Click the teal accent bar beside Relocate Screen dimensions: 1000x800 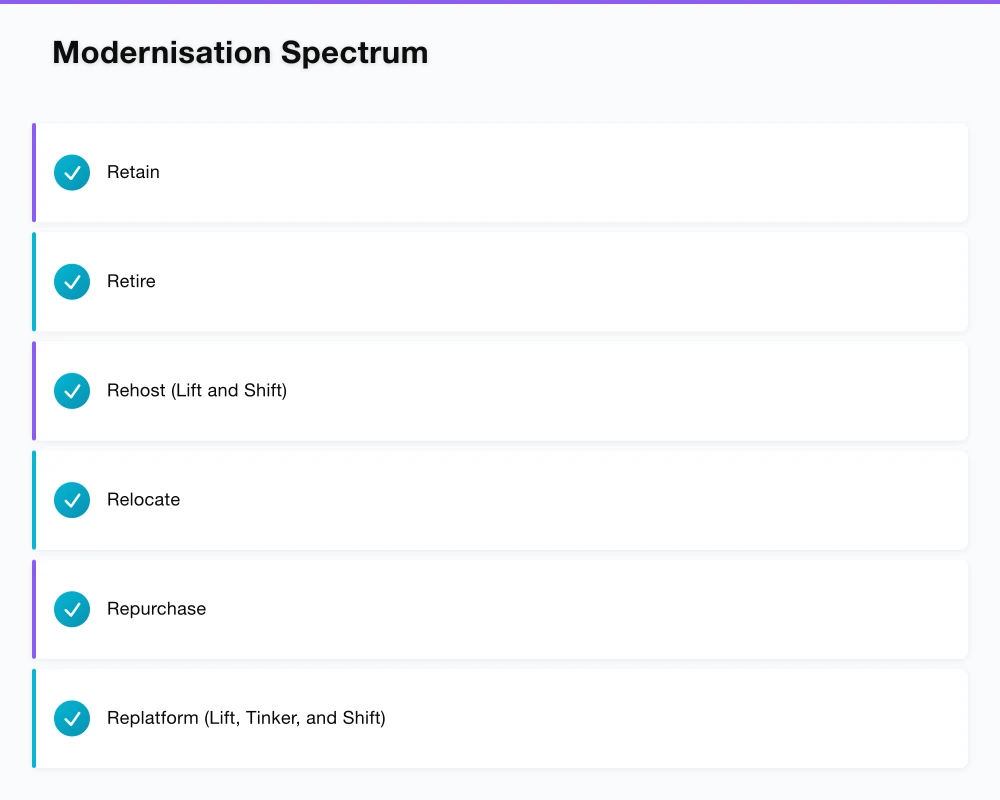coord(33,499)
